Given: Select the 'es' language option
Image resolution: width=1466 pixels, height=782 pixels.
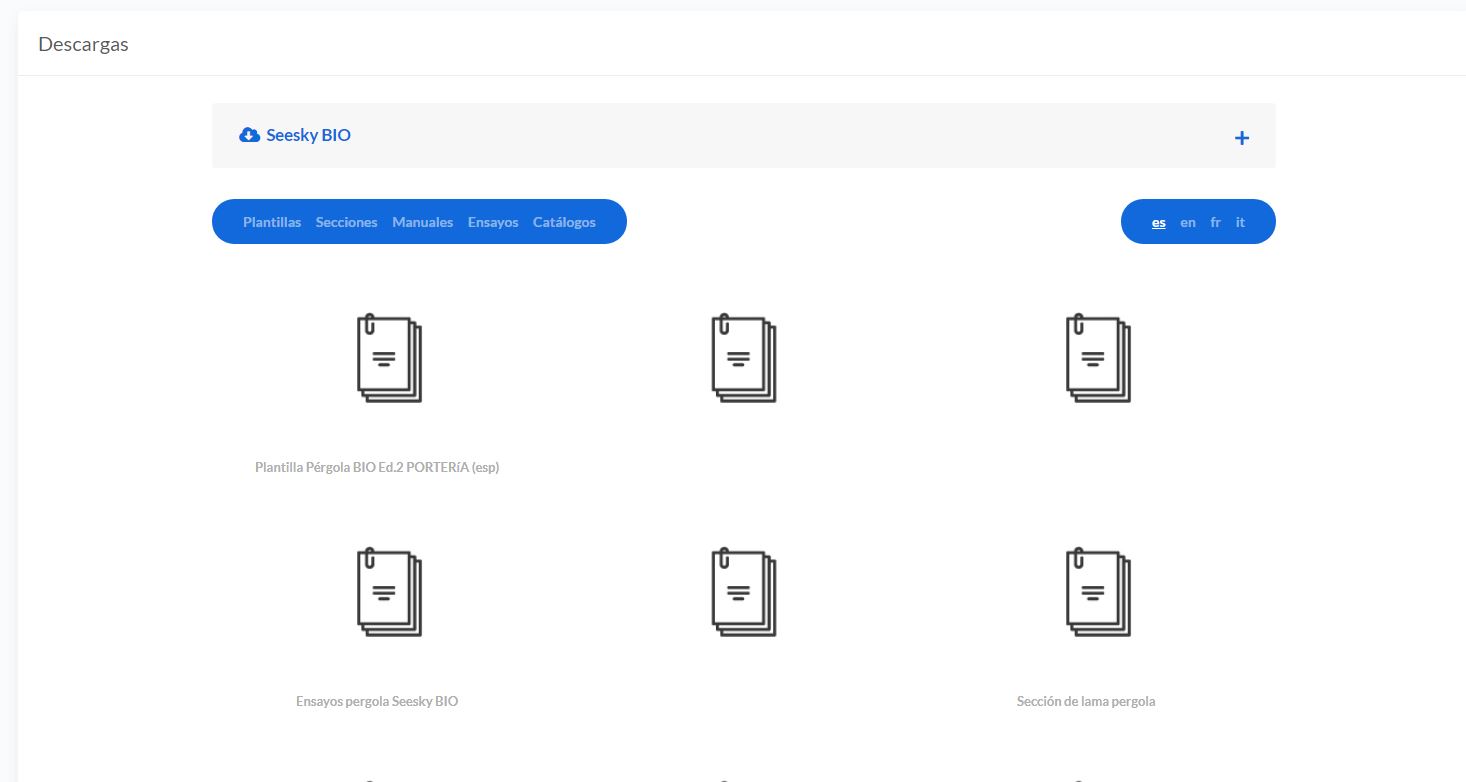Looking at the screenshot, I should click(x=1159, y=222).
